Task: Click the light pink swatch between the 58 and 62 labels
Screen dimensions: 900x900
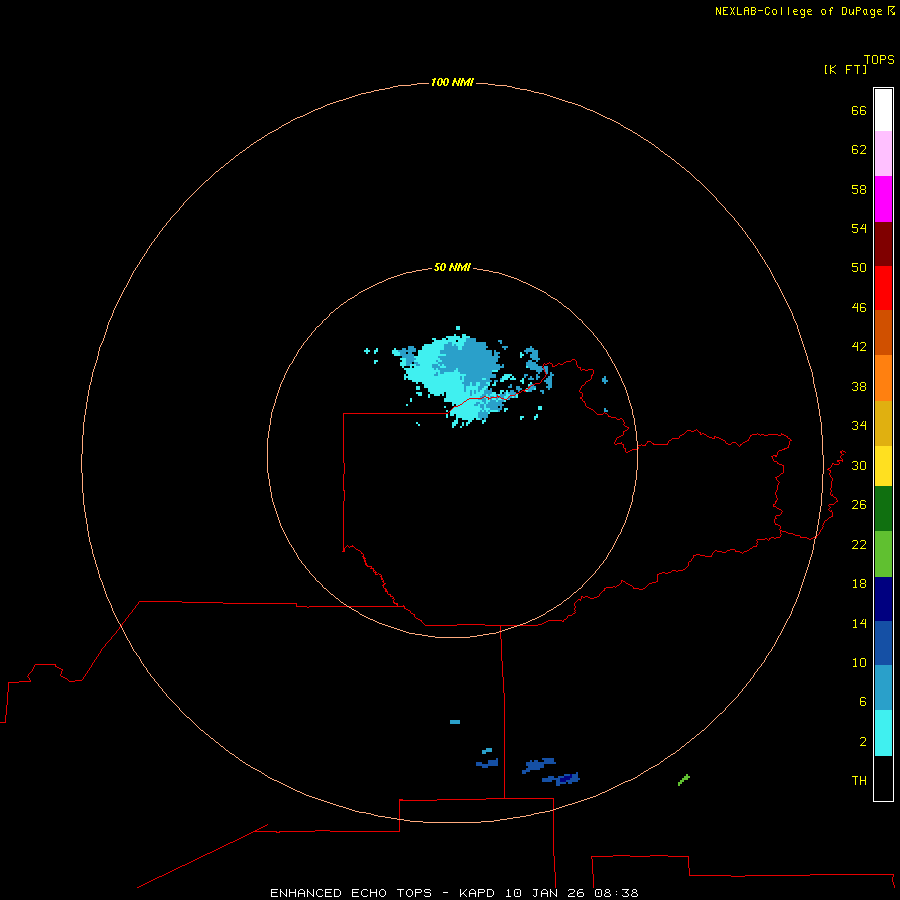Action: [883, 153]
